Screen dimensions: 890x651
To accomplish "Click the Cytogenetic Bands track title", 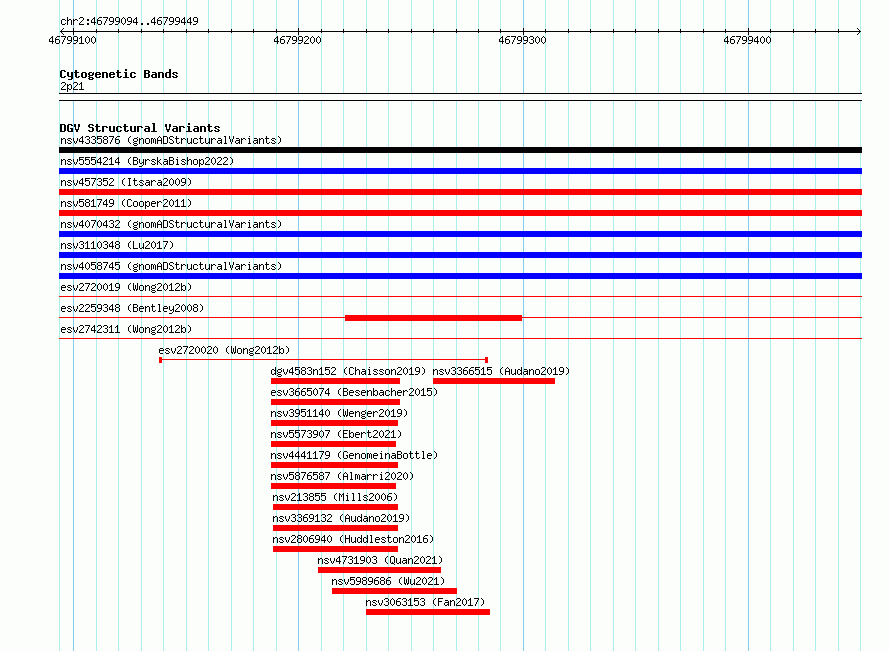I will click(119, 74).
